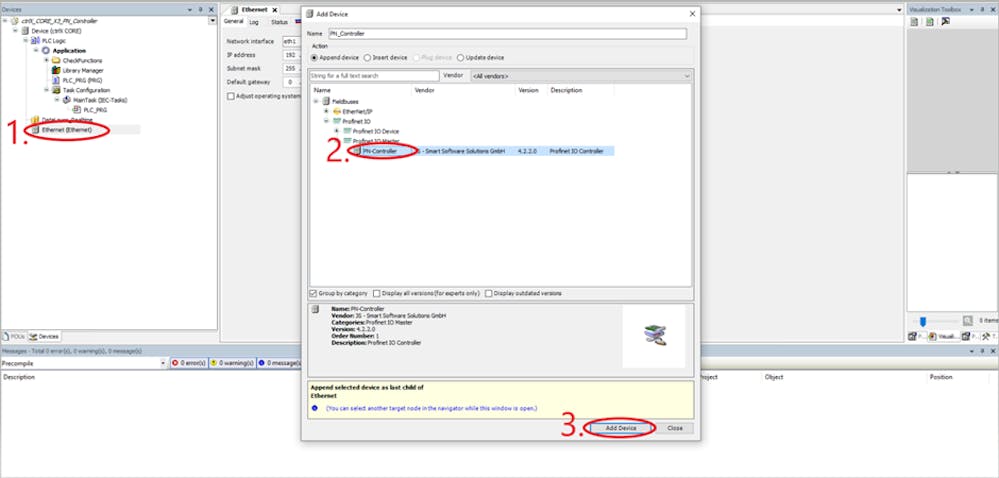This screenshot has width=999, height=478.
Task: Switch to the General tab
Action: point(233,22)
